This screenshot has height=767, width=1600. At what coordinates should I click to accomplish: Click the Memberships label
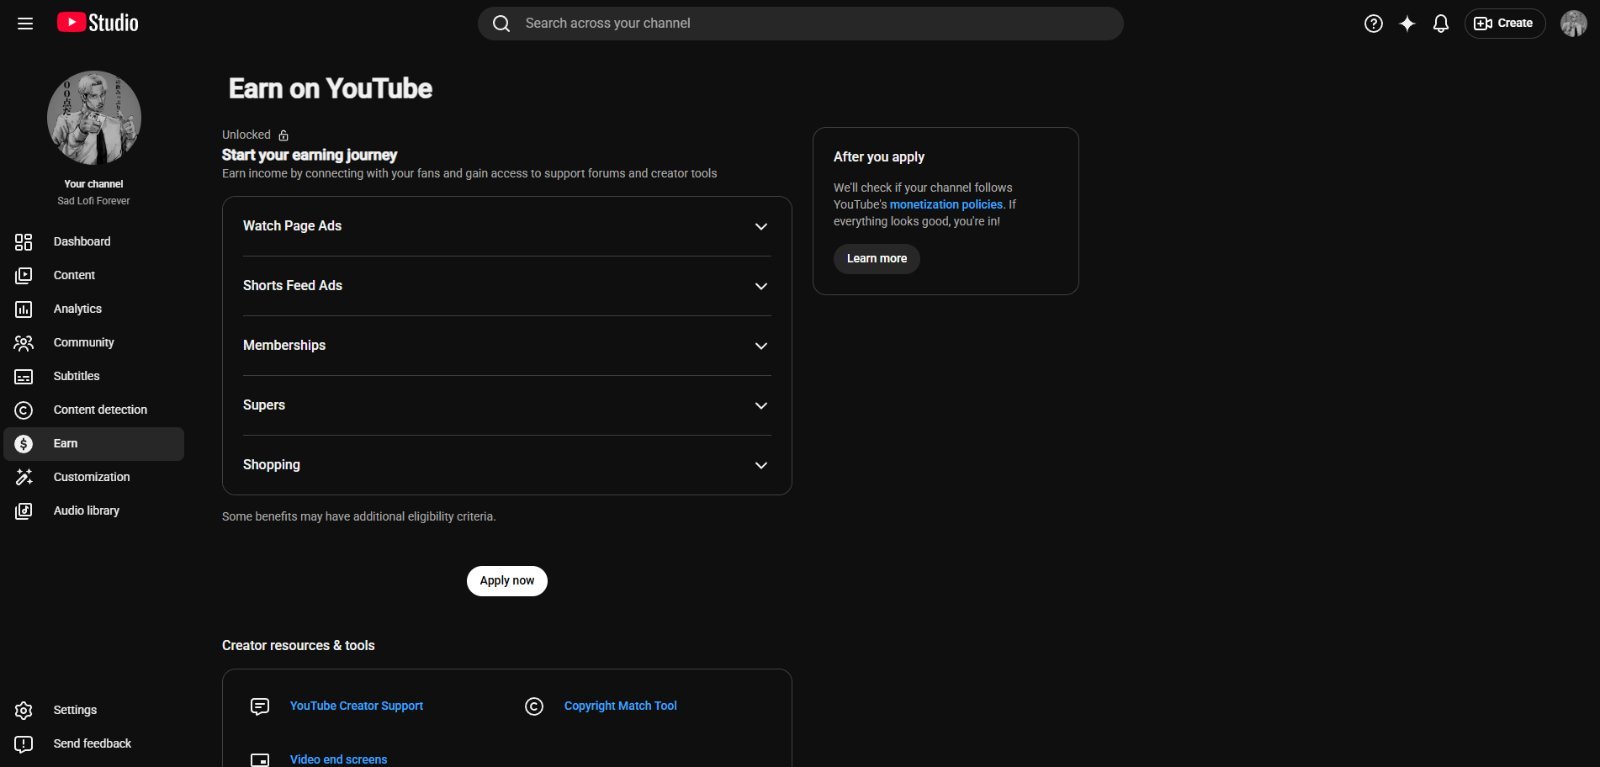284,345
